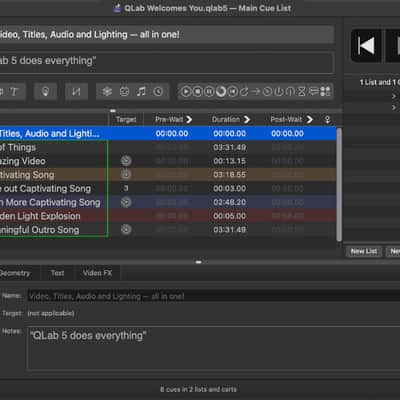This screenshot has height=400, width=400.
Task: Open the Video FX inspector tab
Action: tap(97, 273)
